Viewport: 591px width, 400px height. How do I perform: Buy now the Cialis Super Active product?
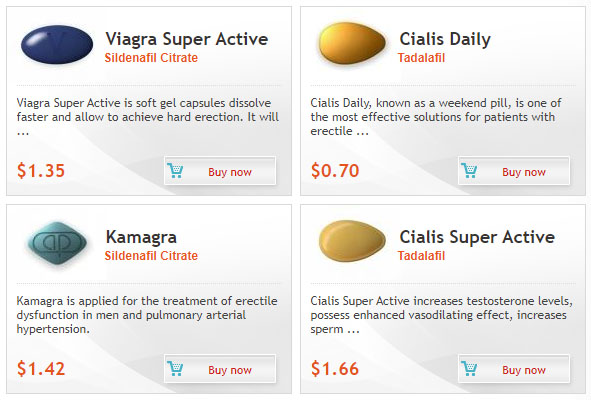[x=514, y=368]
